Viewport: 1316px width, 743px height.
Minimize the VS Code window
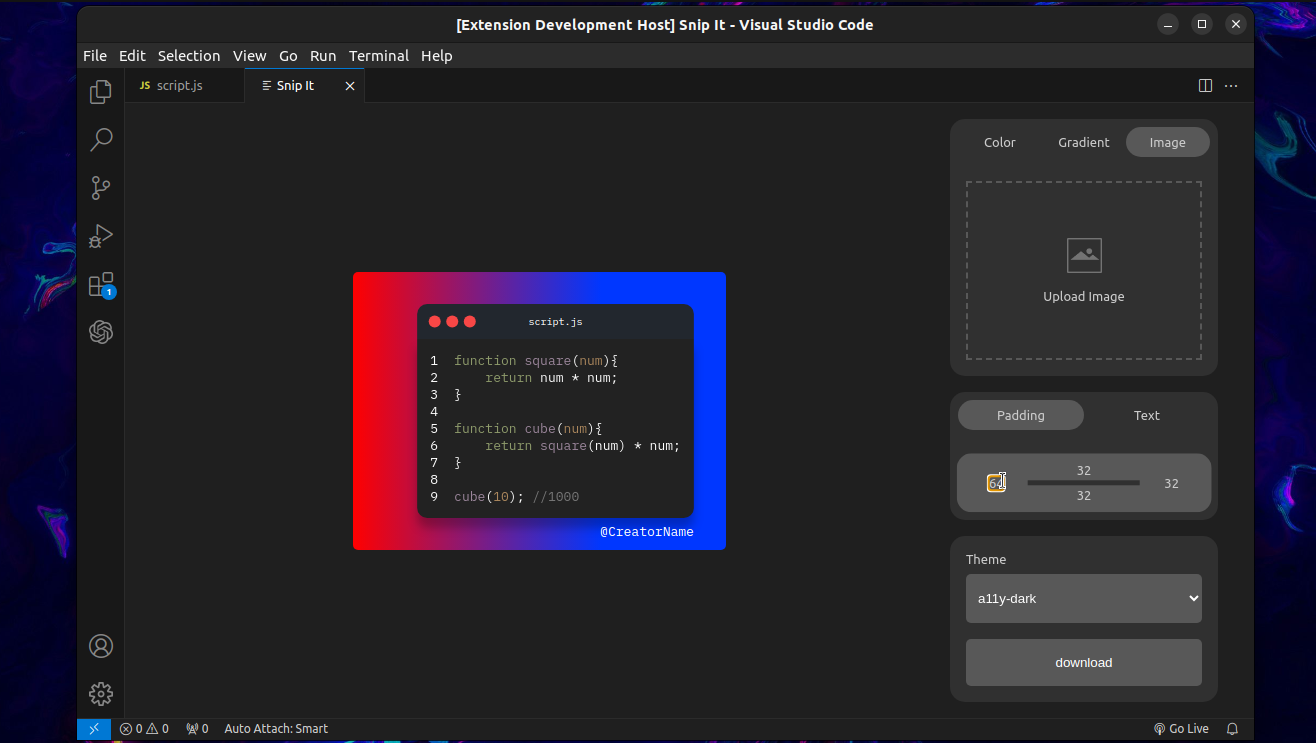point(1167,24)
